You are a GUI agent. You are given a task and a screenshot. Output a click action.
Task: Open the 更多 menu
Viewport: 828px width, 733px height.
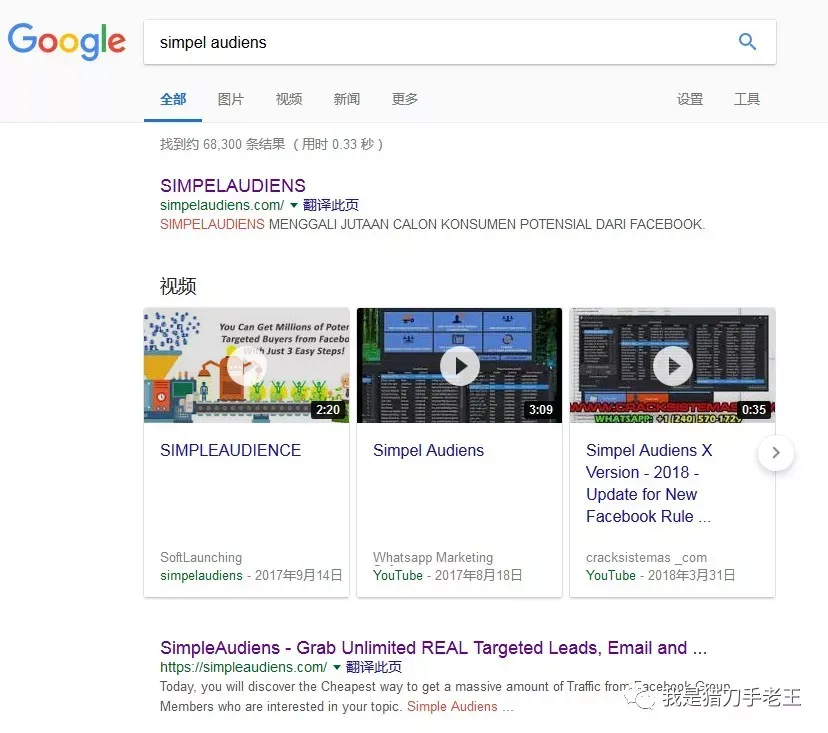tap(404, 99)
